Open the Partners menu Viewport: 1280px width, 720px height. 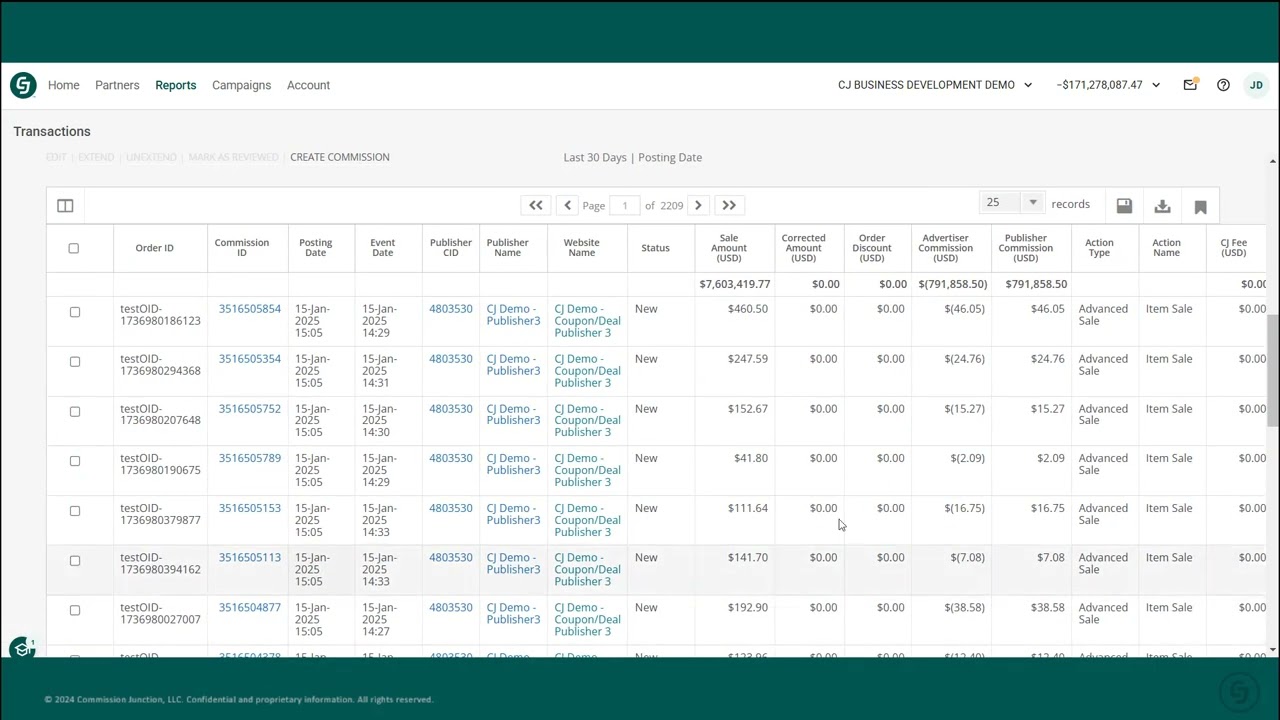(x=117, y=85)
